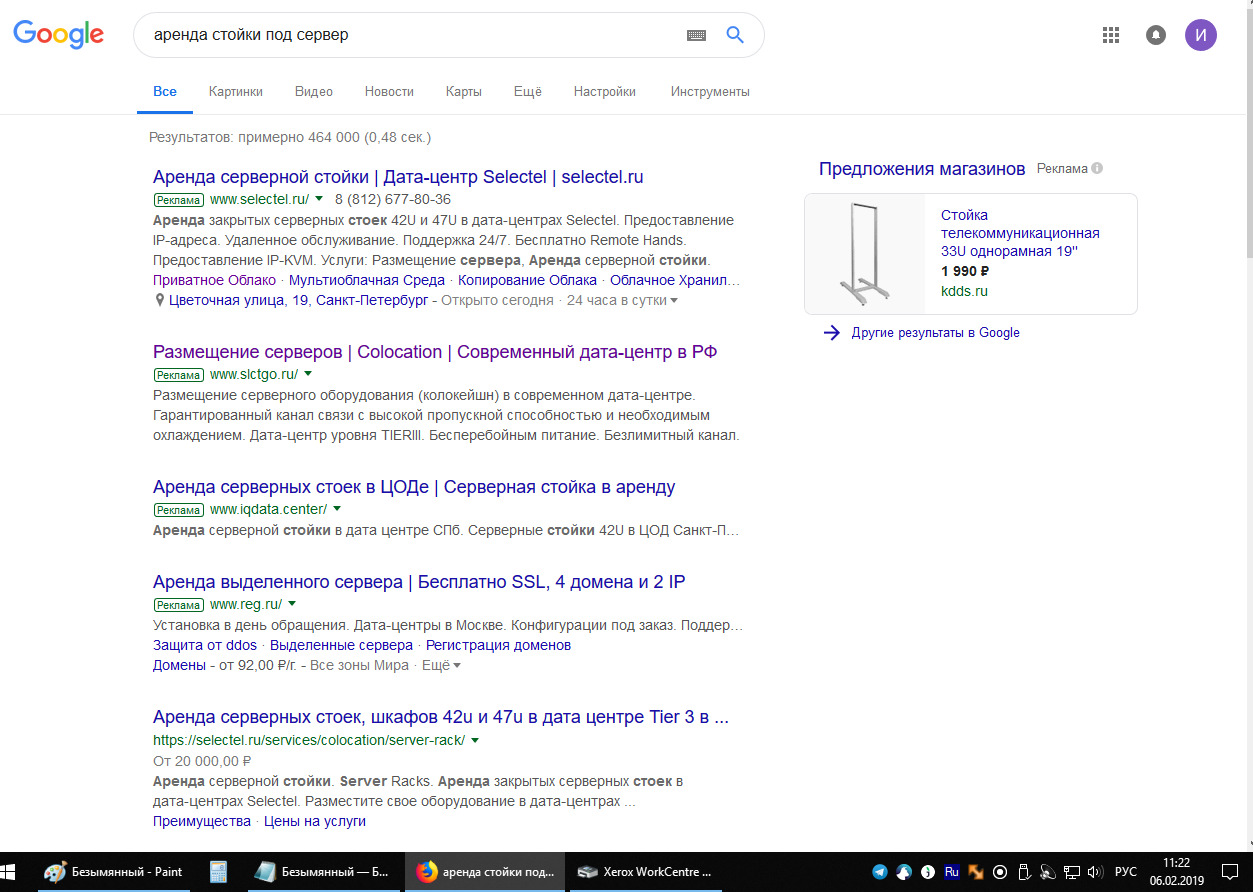This screenshot has height=892, width=1253.
Task: Open Инструменты search tools
Action: click(710, 91)
